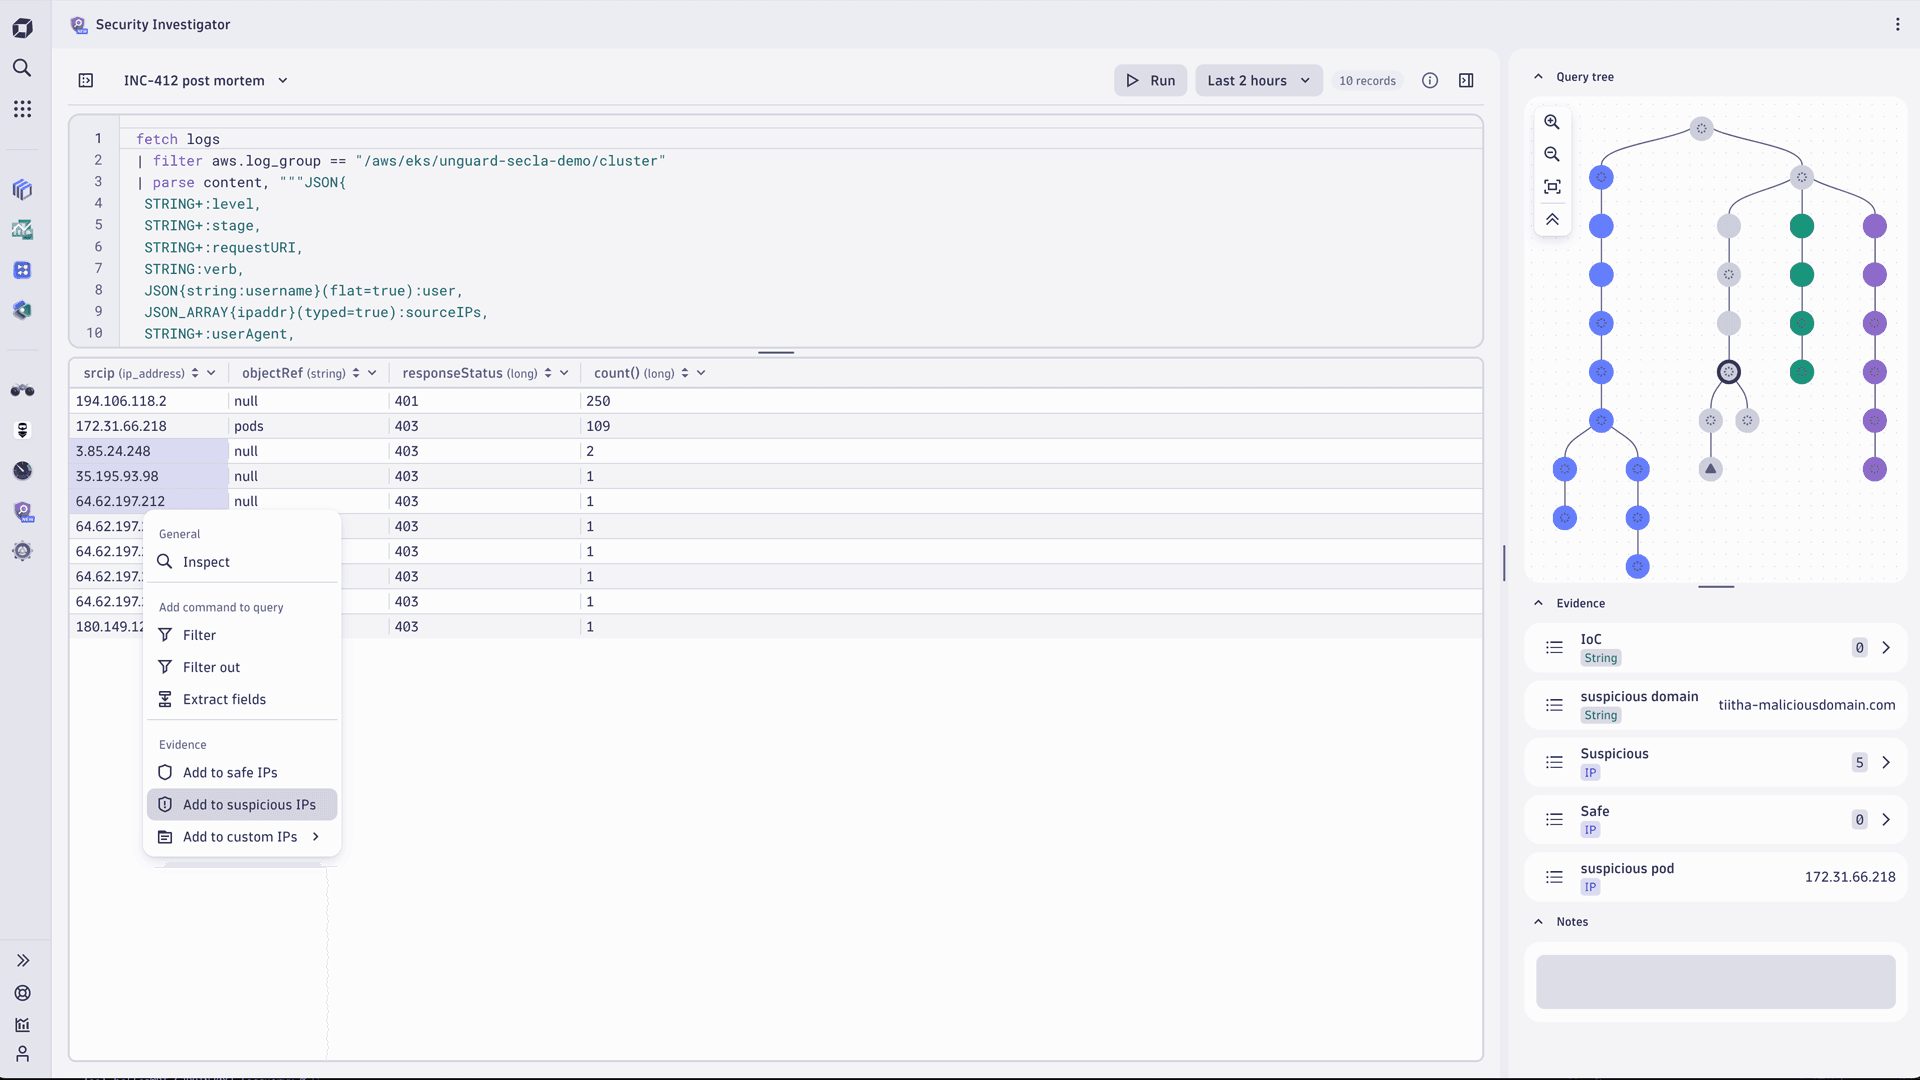
Task: Choose Filter out from the context menu
Action: [x=242, y=667]
